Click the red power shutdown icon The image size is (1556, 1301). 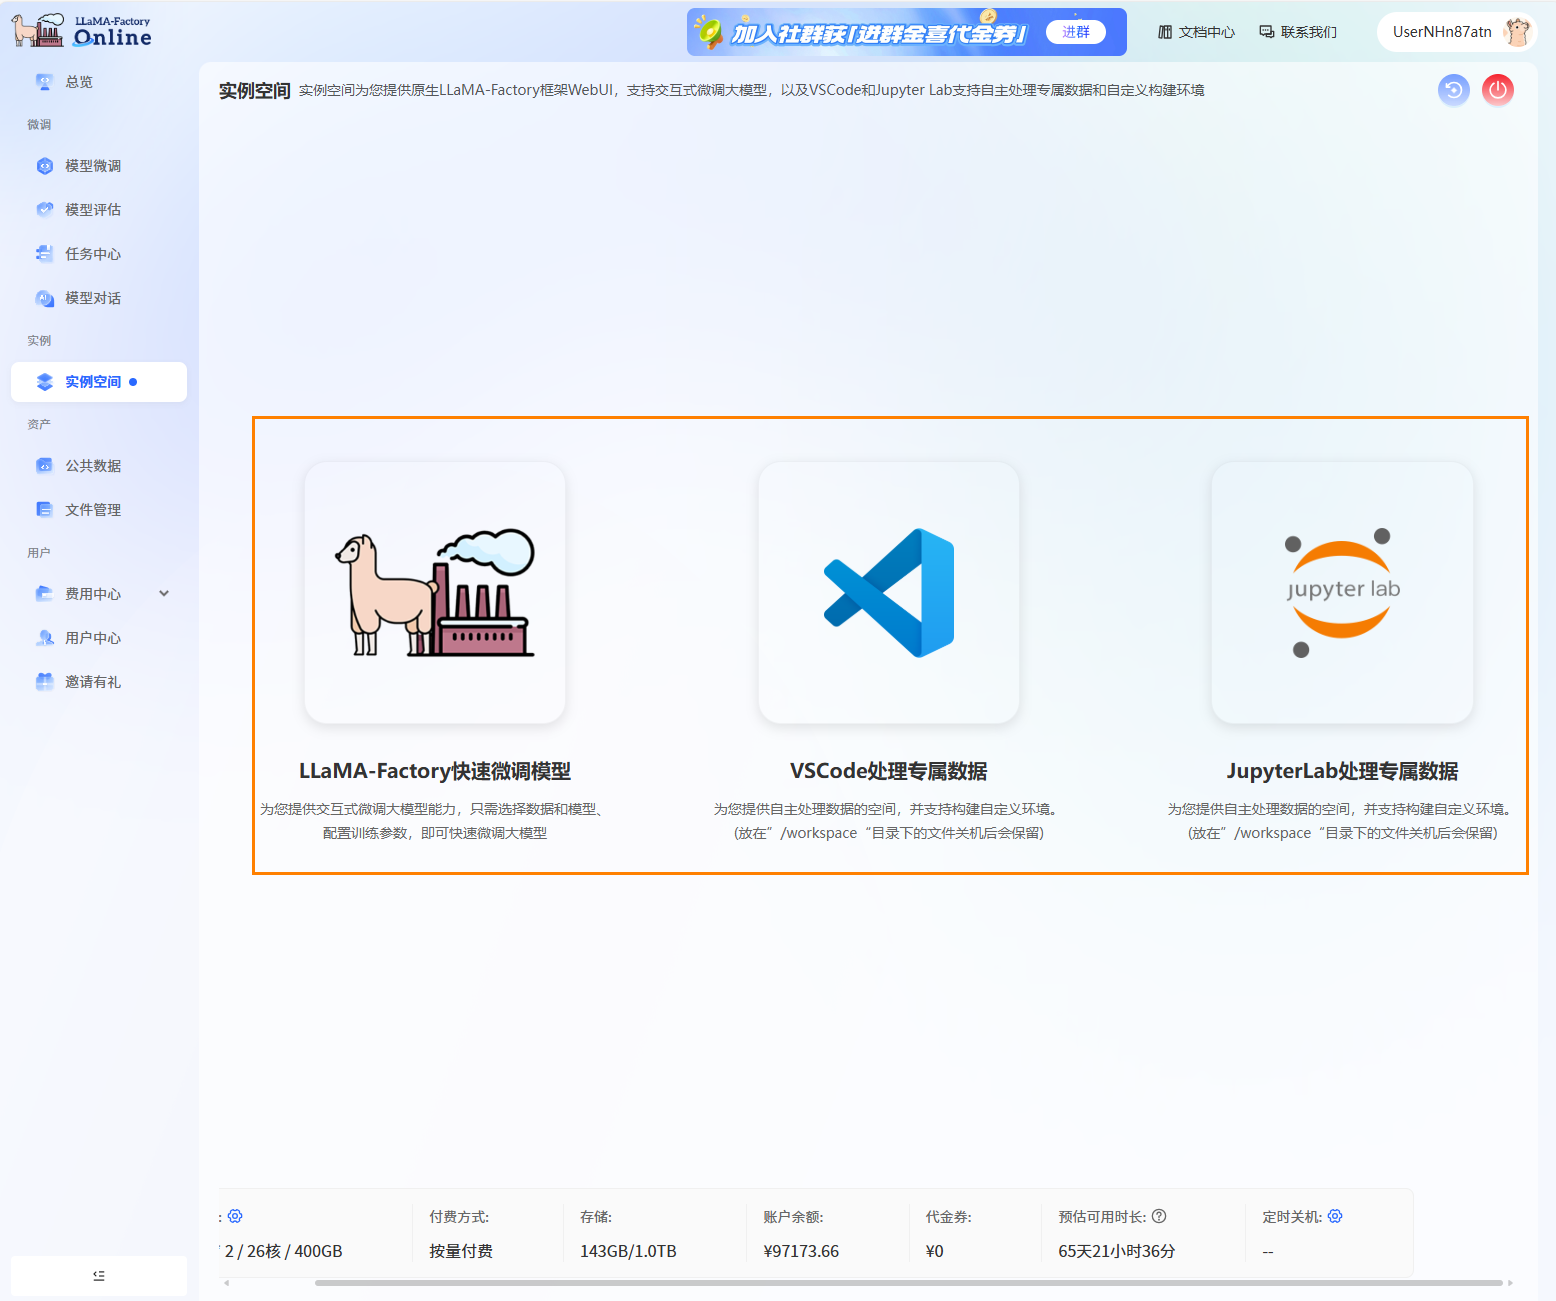[1497, 90]
